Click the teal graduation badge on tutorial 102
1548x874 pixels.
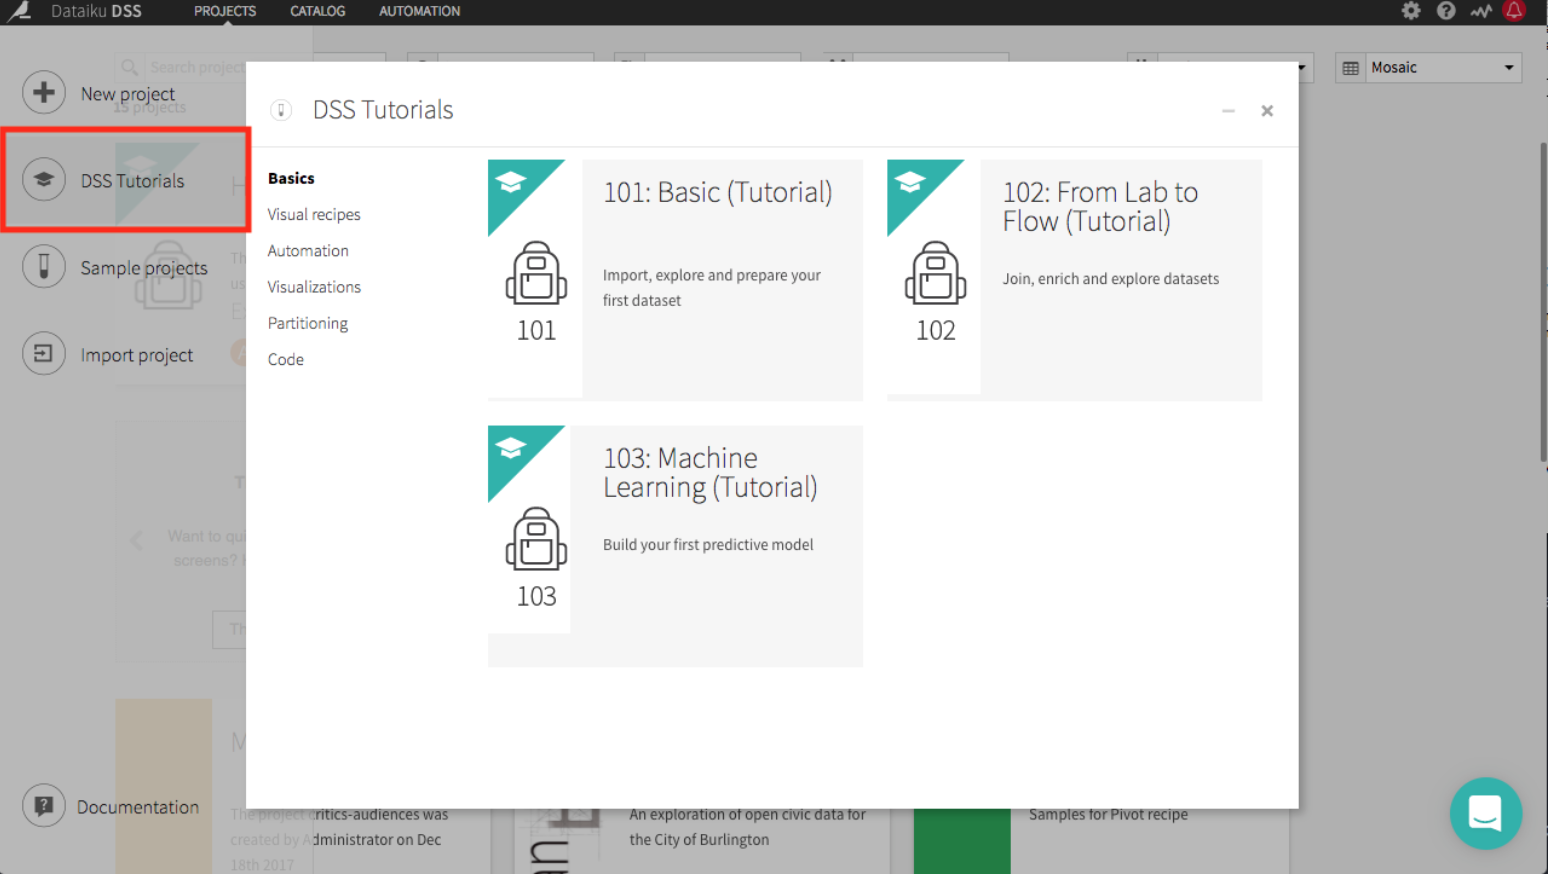[x=912, y=184]
